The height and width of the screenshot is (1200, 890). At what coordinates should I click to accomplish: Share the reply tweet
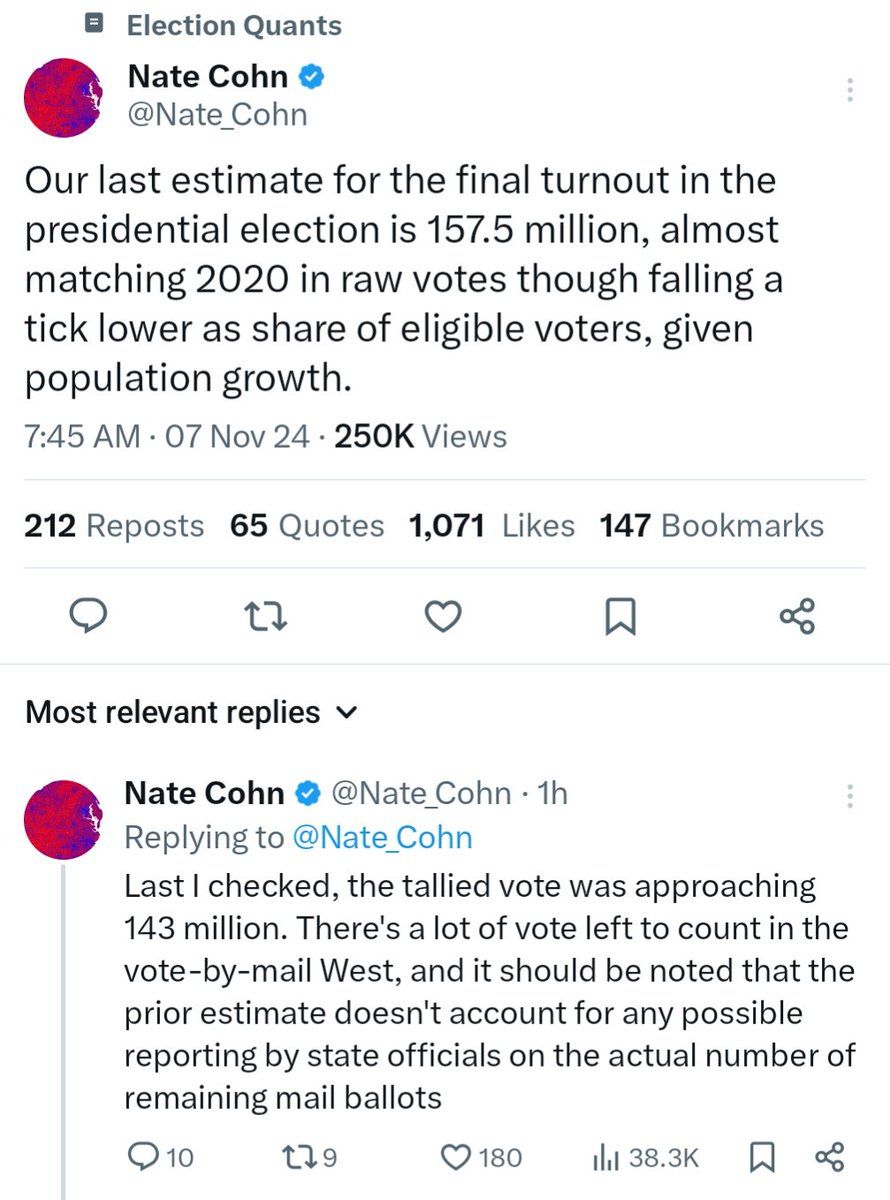click(x=830, y=1157)
